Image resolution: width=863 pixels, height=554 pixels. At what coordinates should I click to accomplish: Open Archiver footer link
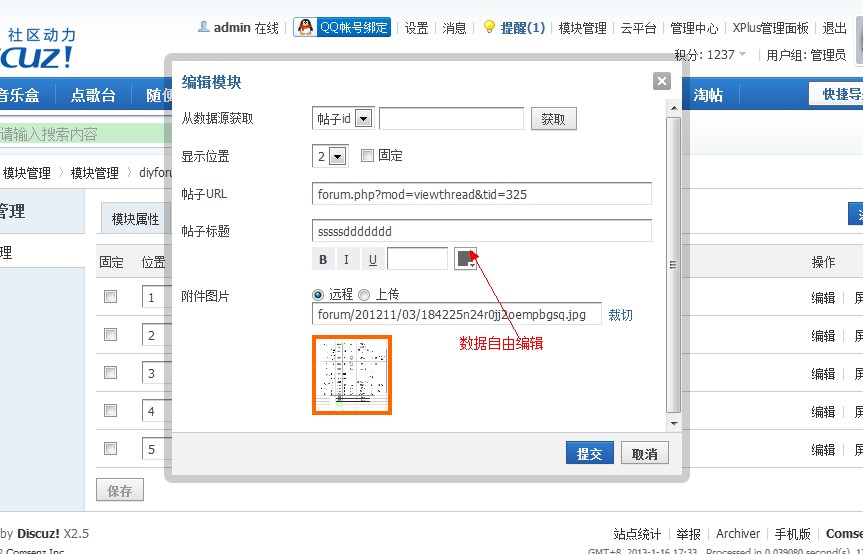pyautogui.click(x=738, y=534)
